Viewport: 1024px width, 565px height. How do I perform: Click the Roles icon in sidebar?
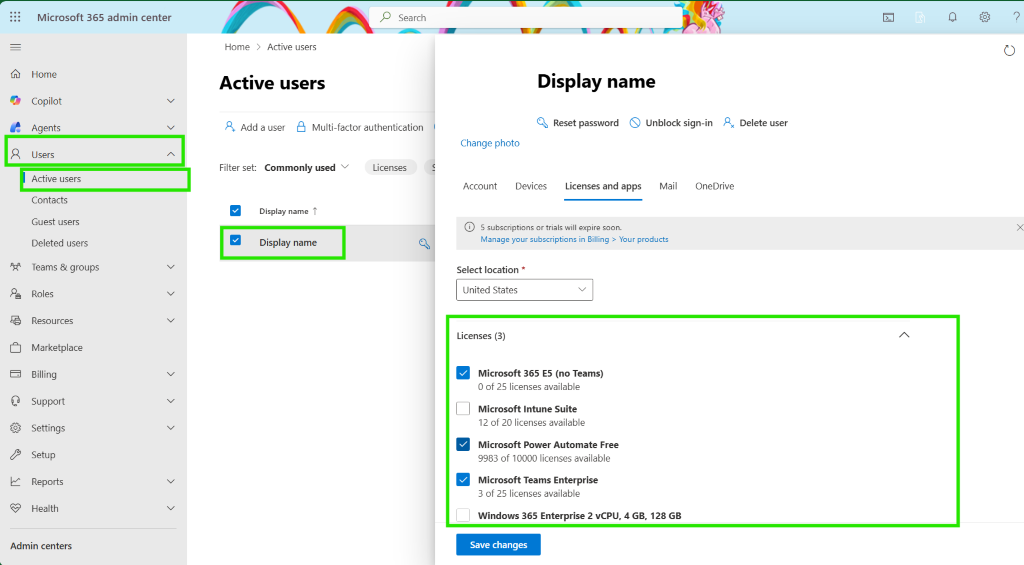[x=16, y=293]
